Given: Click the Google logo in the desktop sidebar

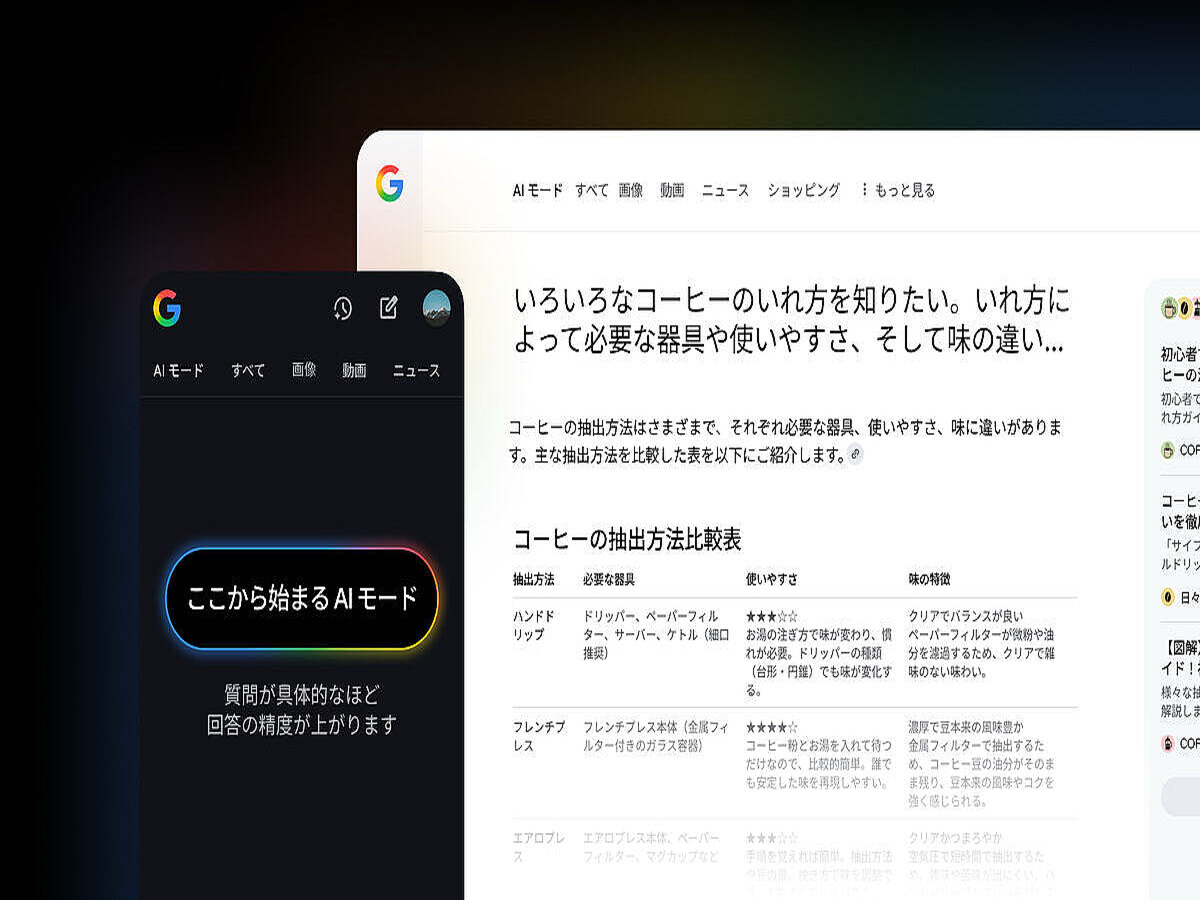Looking at the screenshot, I should point(389,184).
